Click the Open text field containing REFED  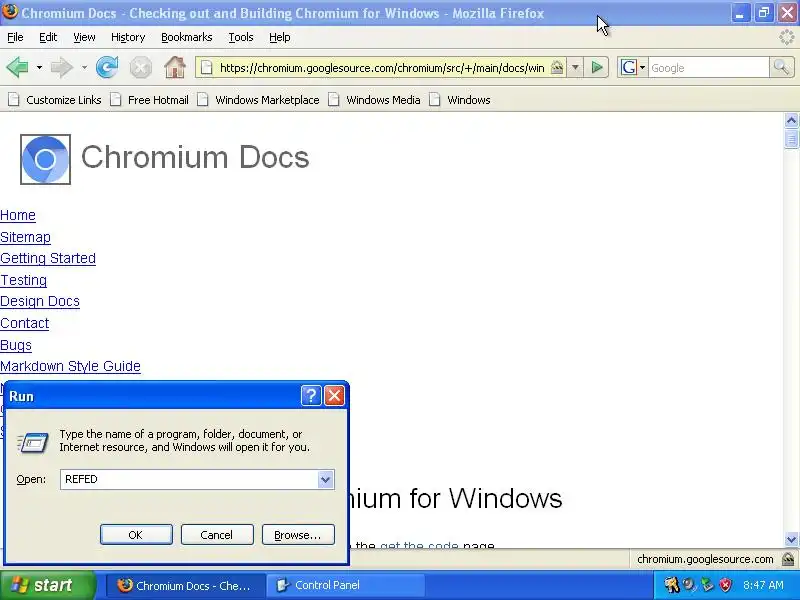(189, 479)
